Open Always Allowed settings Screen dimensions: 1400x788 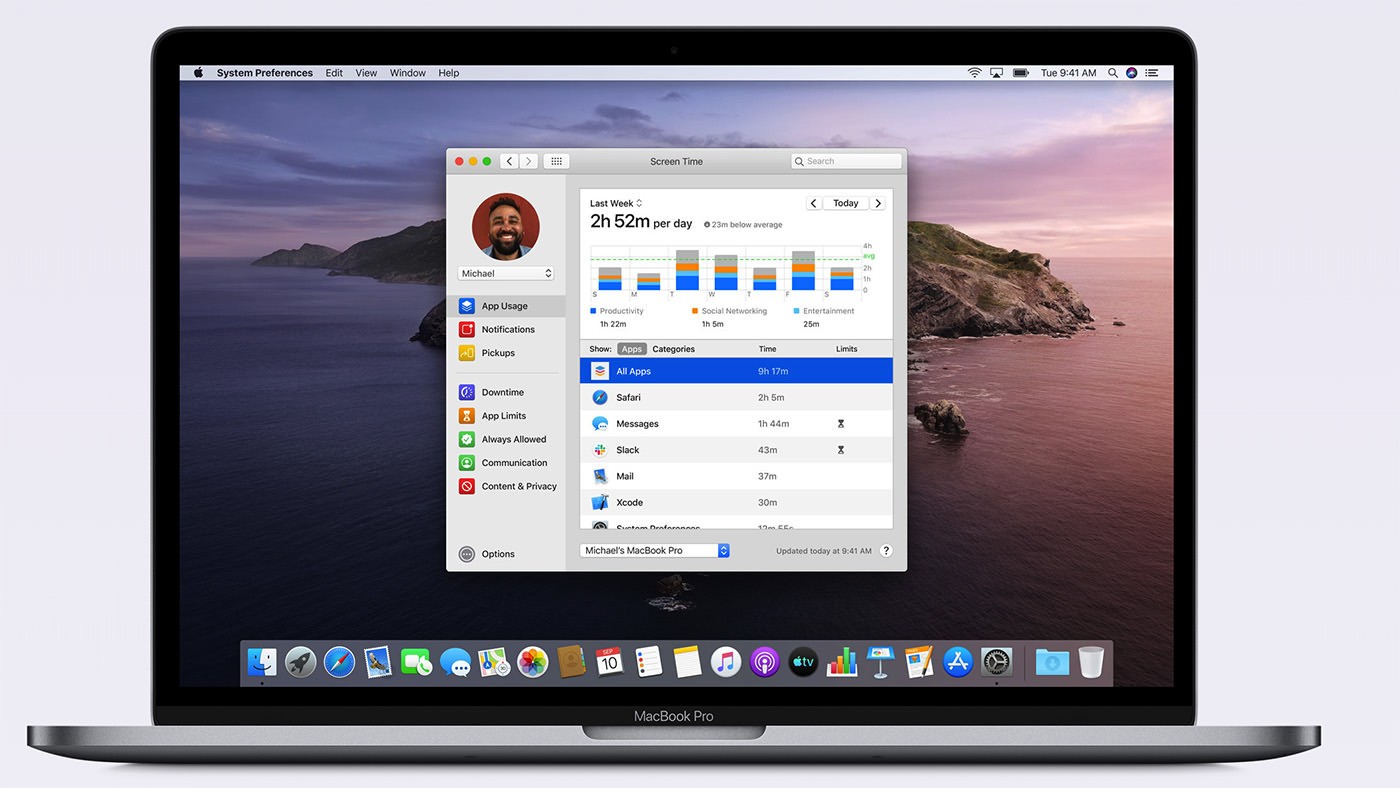(x=513, y=439)
